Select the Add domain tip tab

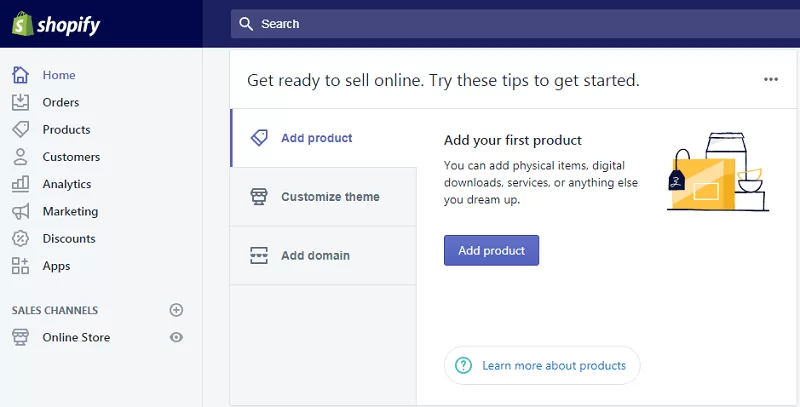[323, 256]
